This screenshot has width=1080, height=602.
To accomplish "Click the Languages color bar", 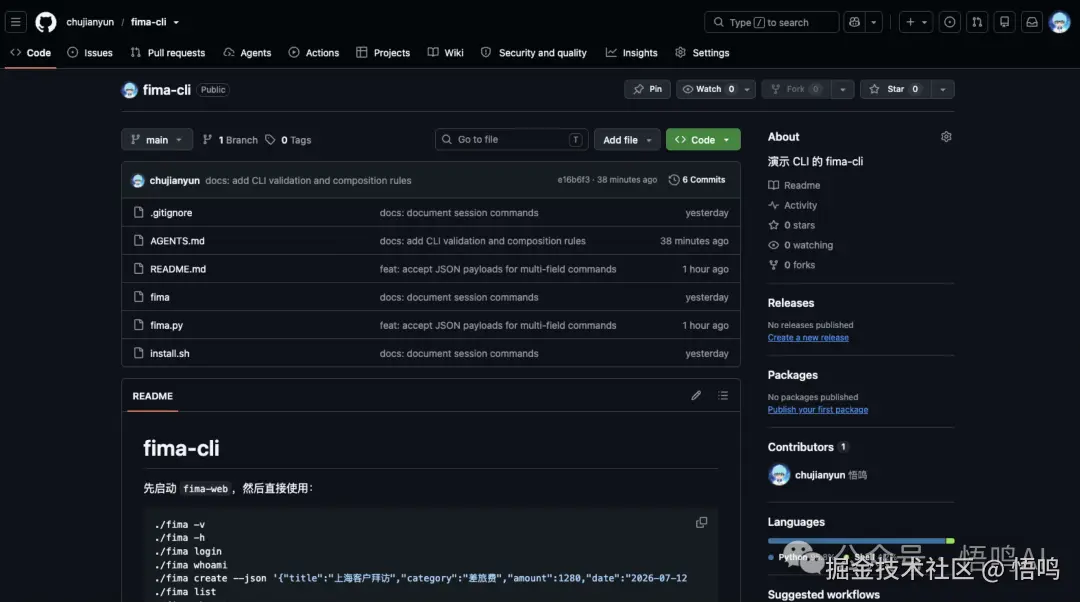I will (861, 541).
